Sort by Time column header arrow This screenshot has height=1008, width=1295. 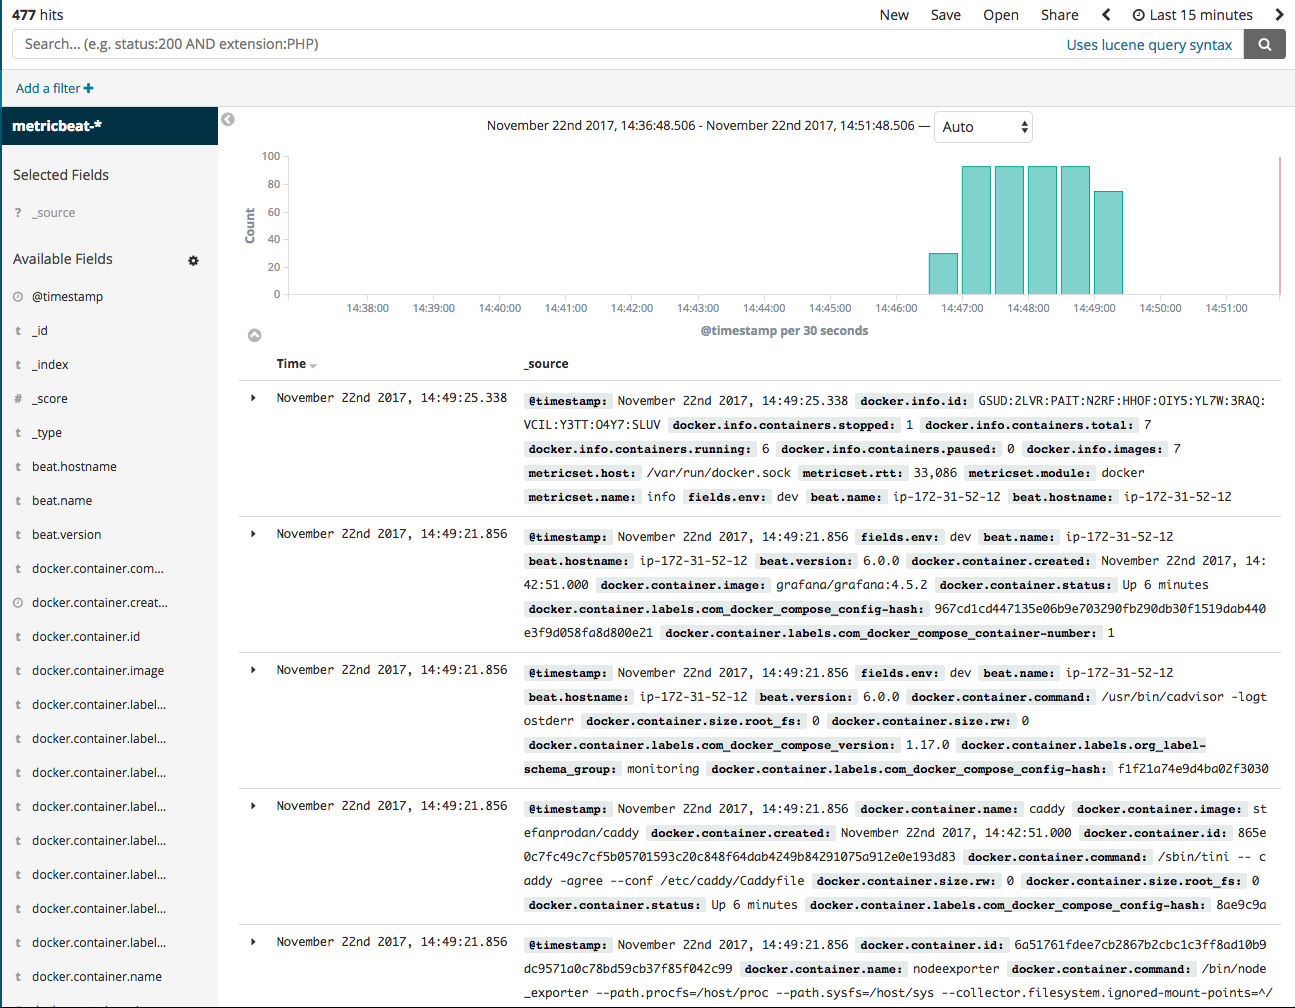click(x=313, y=366)
